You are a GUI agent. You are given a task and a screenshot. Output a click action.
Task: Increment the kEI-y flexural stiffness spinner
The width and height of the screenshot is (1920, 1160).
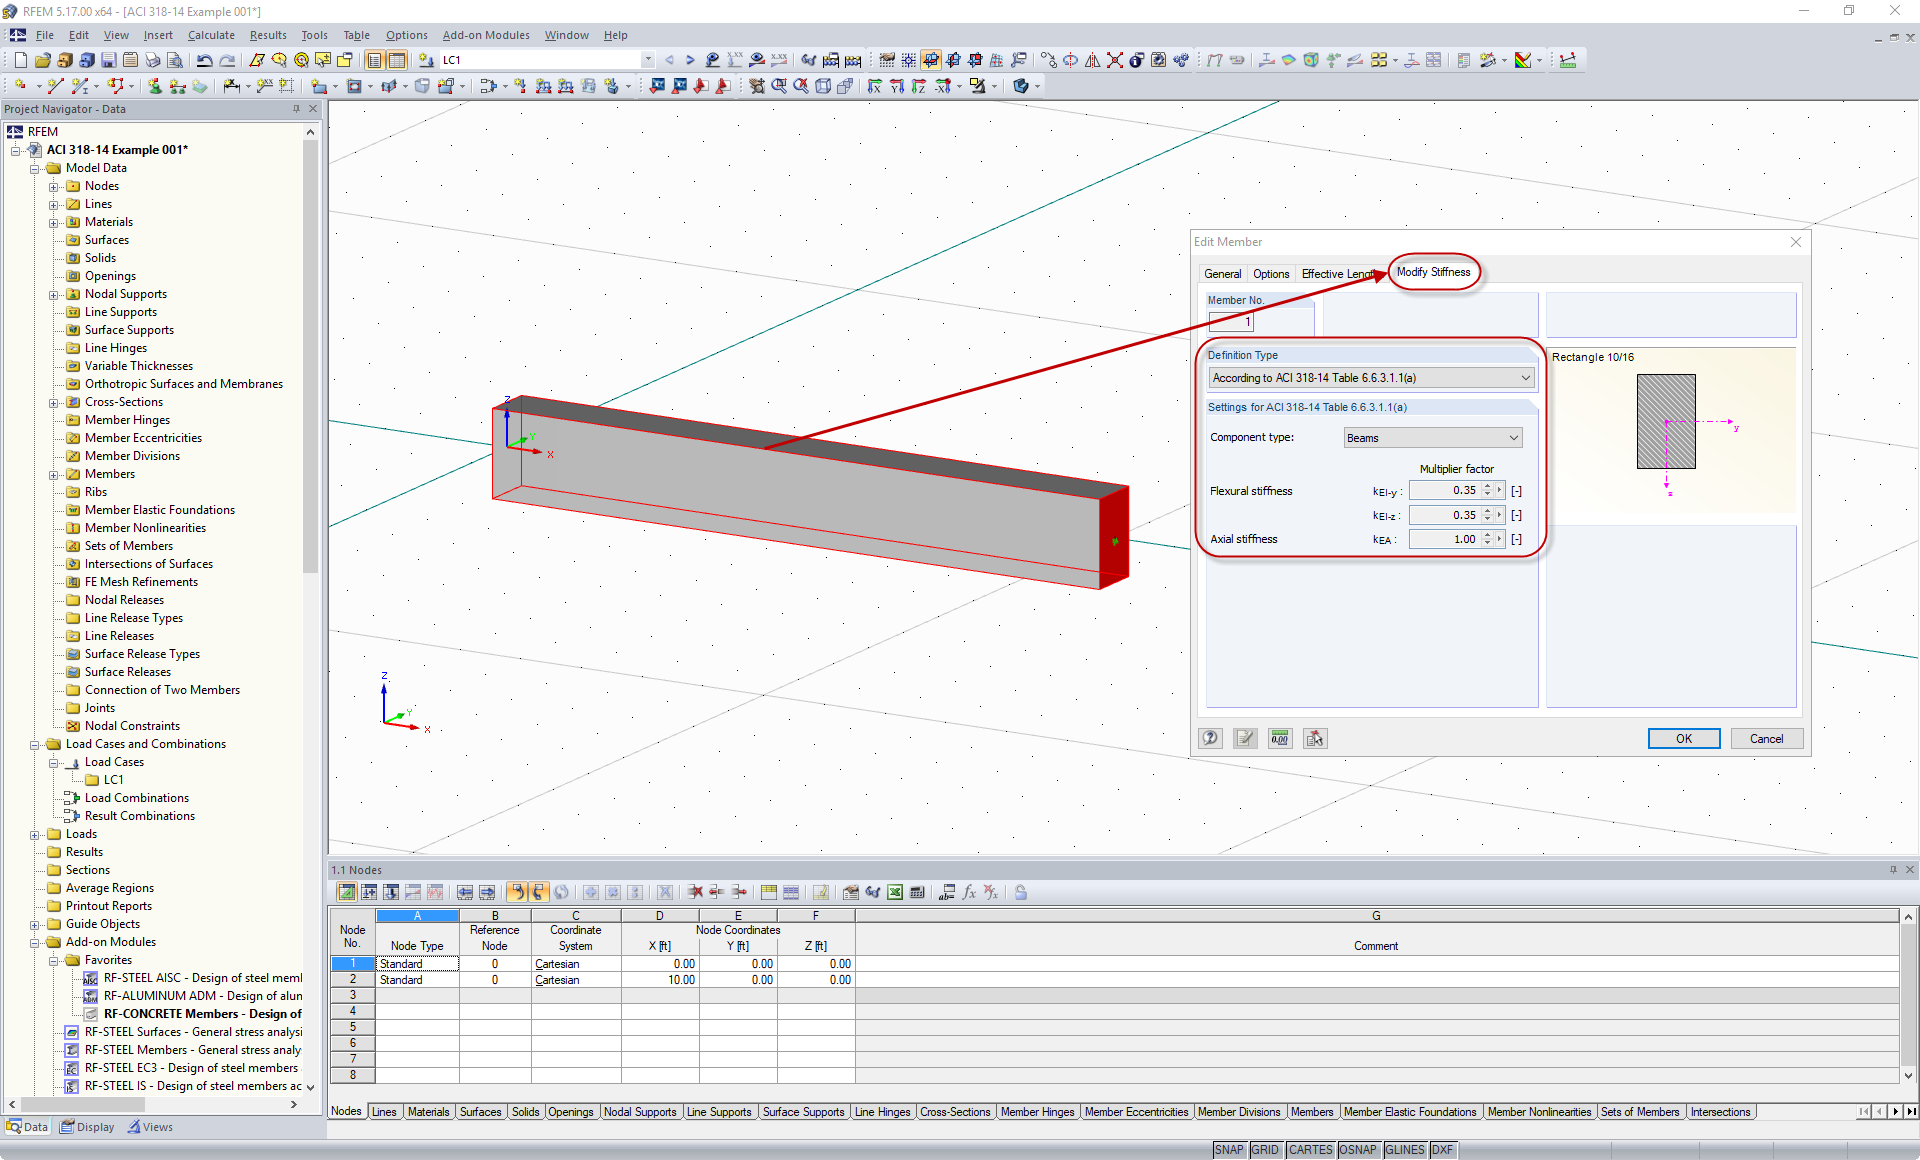point(1489,486)
